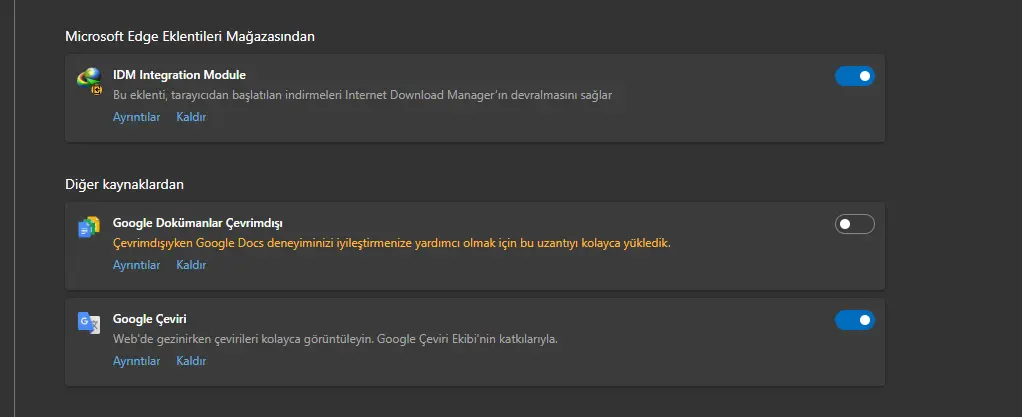The height and width of the screenshot is (417, 1022).
Task: Select the Google Dokümanlar Çevrimdışı title
Action: [197, 223]
